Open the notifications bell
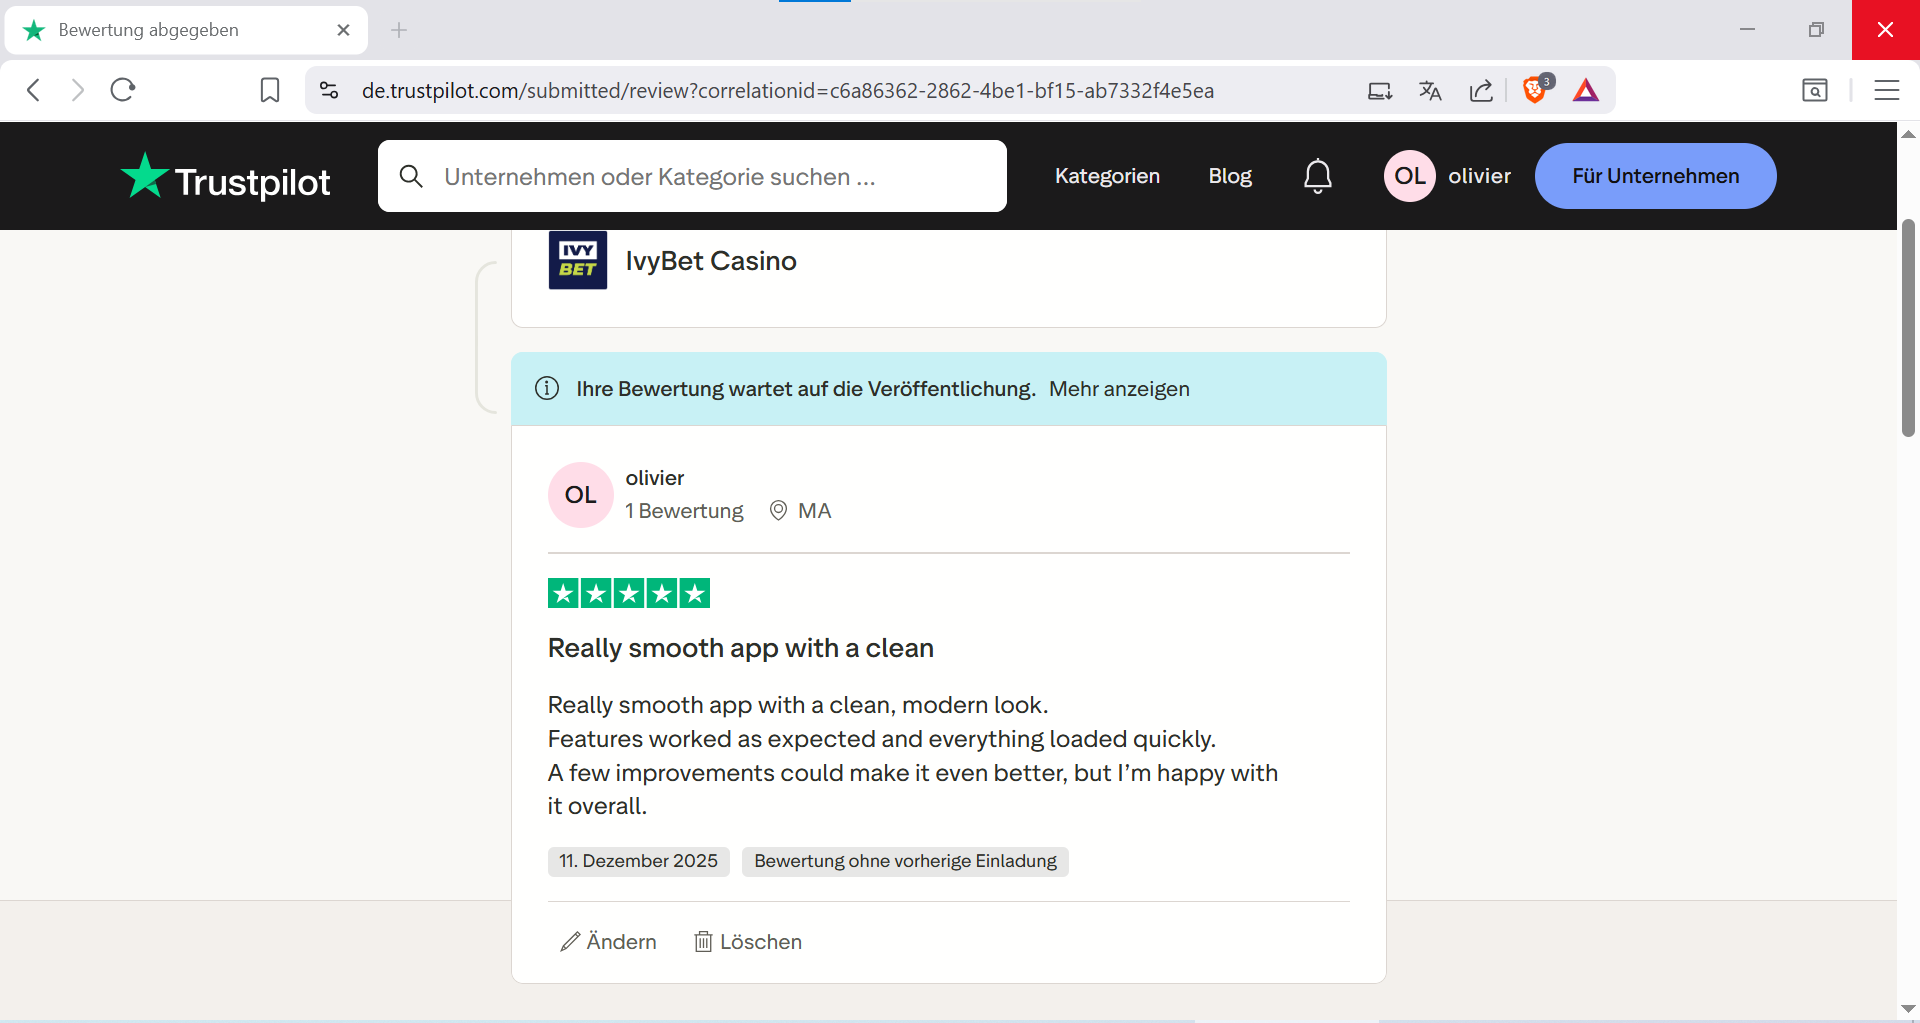This screenshot has height=1023, width=1920. (1318, 176)
